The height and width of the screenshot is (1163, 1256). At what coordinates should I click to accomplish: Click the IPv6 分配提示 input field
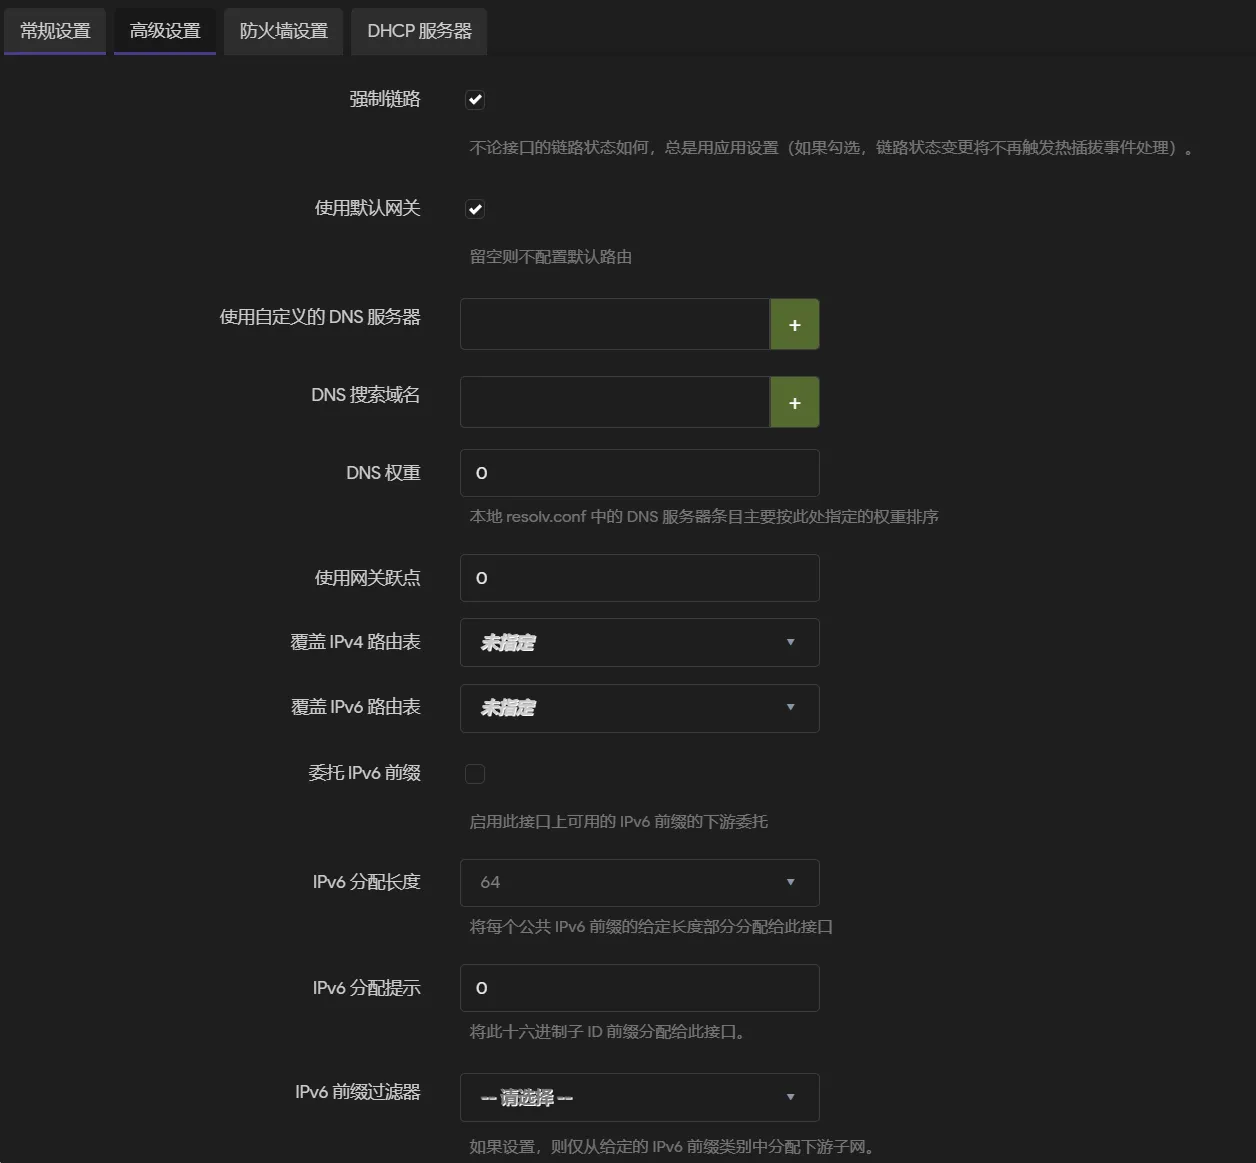[x=639, y=988]
